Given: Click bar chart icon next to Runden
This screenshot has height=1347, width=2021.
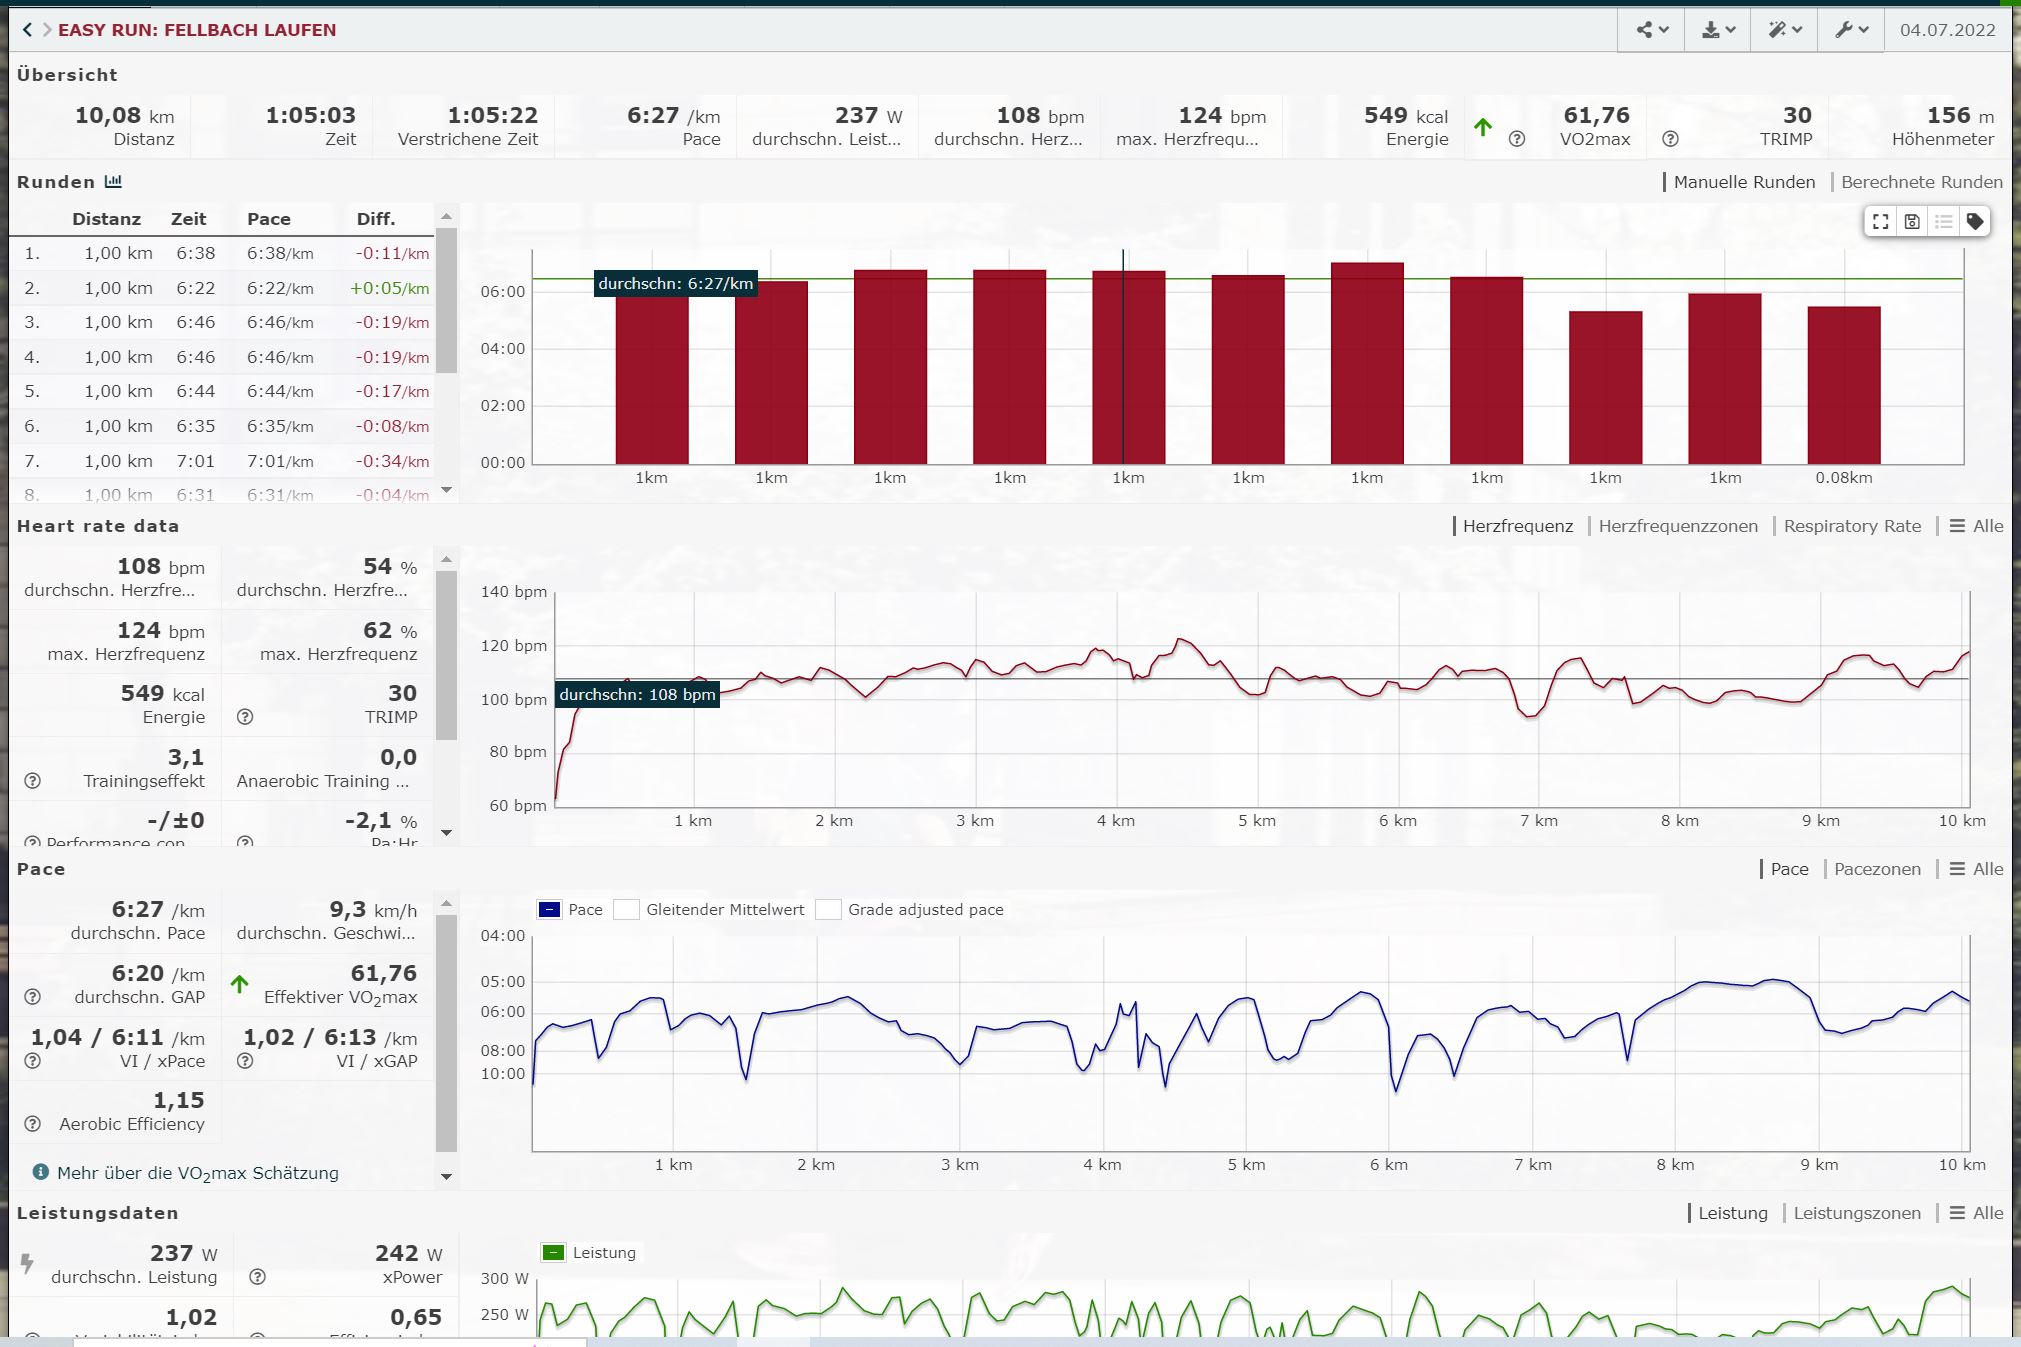Looking at the screenshot, I should click(113, 182).
